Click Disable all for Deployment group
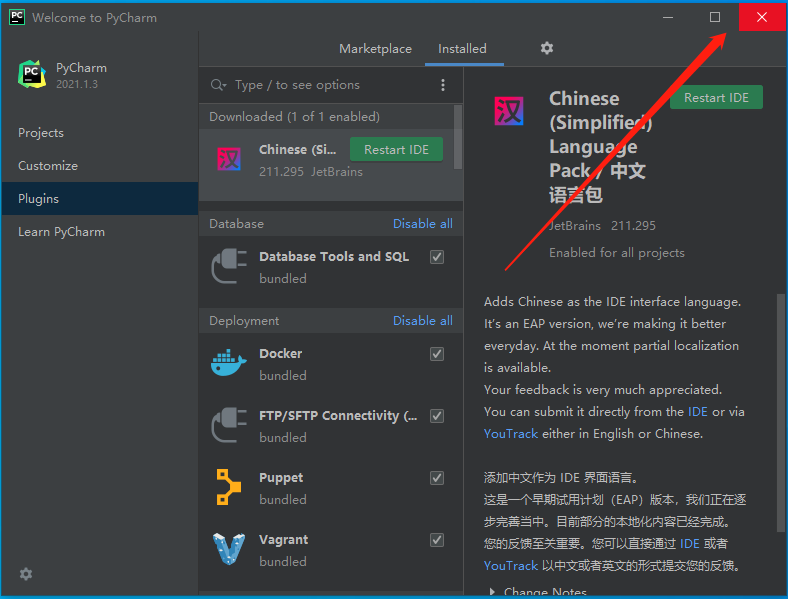The height and width of the screenshot is (599, 788). 423,321
